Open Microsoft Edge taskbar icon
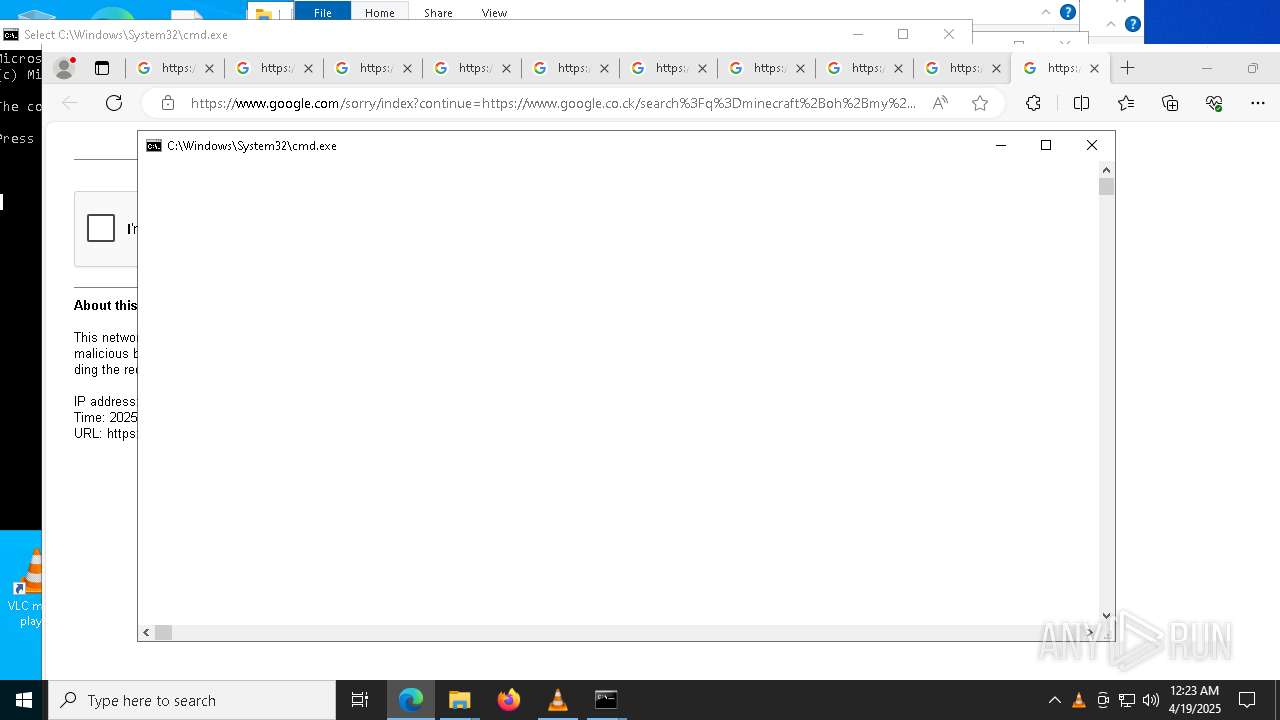The width and height of the screenshot is (1280, 720). [x=411, y=700]
